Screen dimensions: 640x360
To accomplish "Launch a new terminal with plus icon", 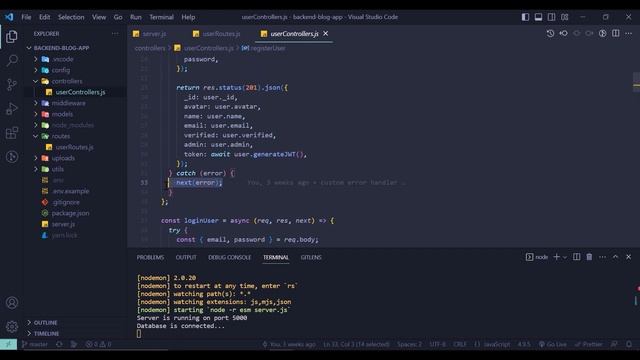I will pos(556,257).
